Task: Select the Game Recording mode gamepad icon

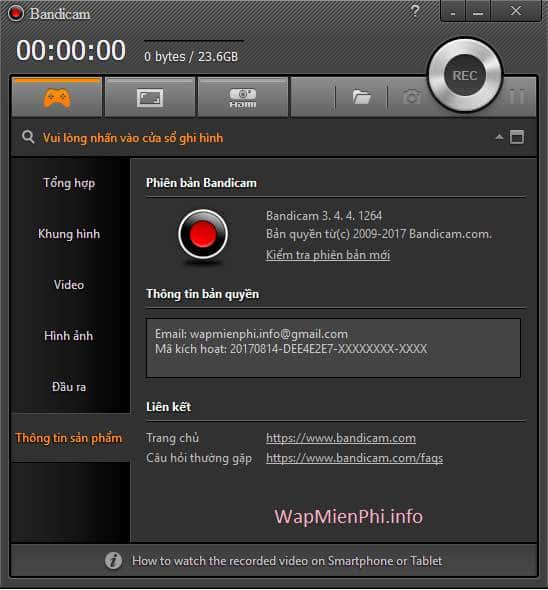Action: click(x=56, y=98)
